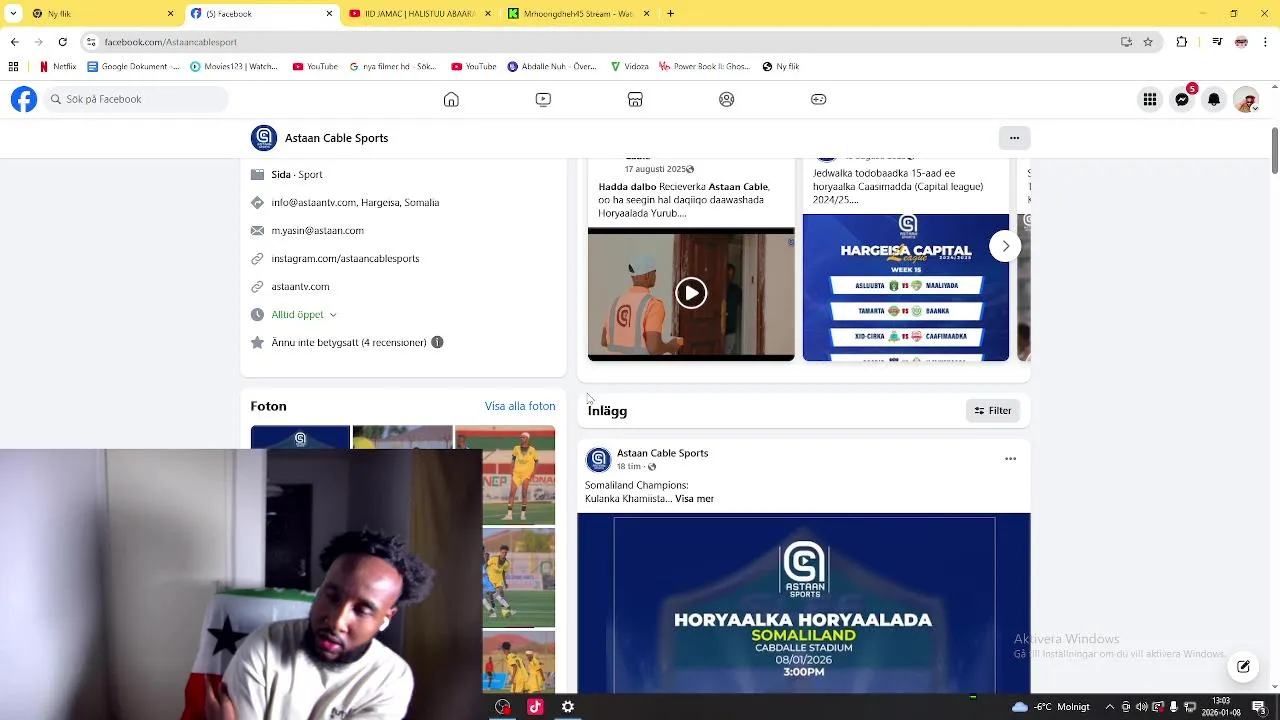Viewport: 1280px width, 720px height.
Task: Click 'Visa alla foton' link
Action: [x=520, y=406]
